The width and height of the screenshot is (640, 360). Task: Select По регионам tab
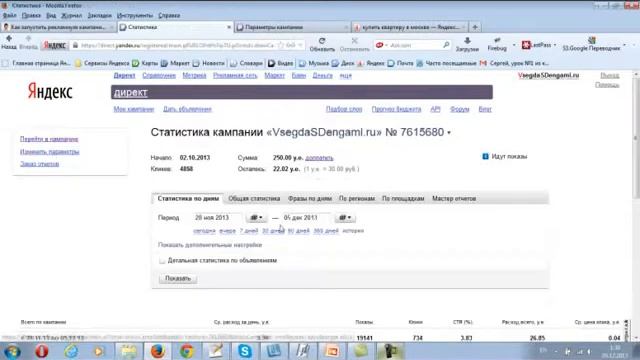coord(357,199)
